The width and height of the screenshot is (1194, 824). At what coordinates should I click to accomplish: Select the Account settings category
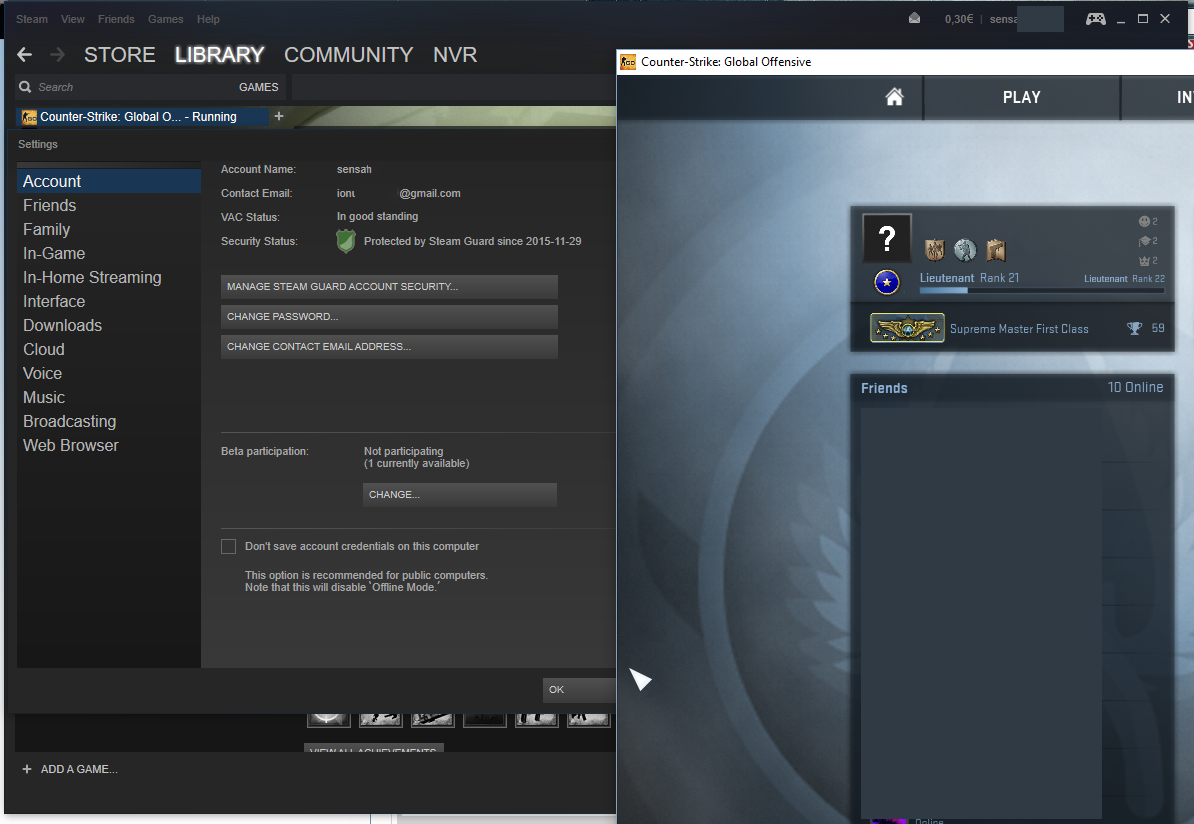[x=109, y=181]
